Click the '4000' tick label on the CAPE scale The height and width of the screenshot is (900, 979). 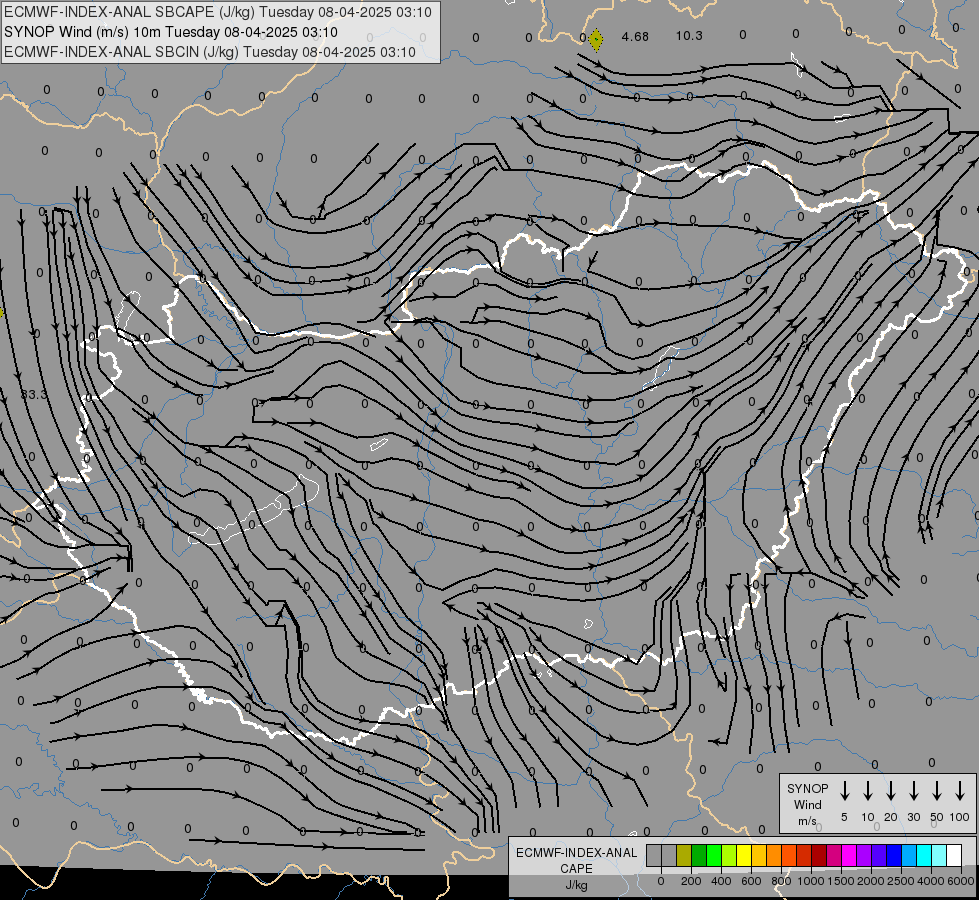click(x=931, y=881)
